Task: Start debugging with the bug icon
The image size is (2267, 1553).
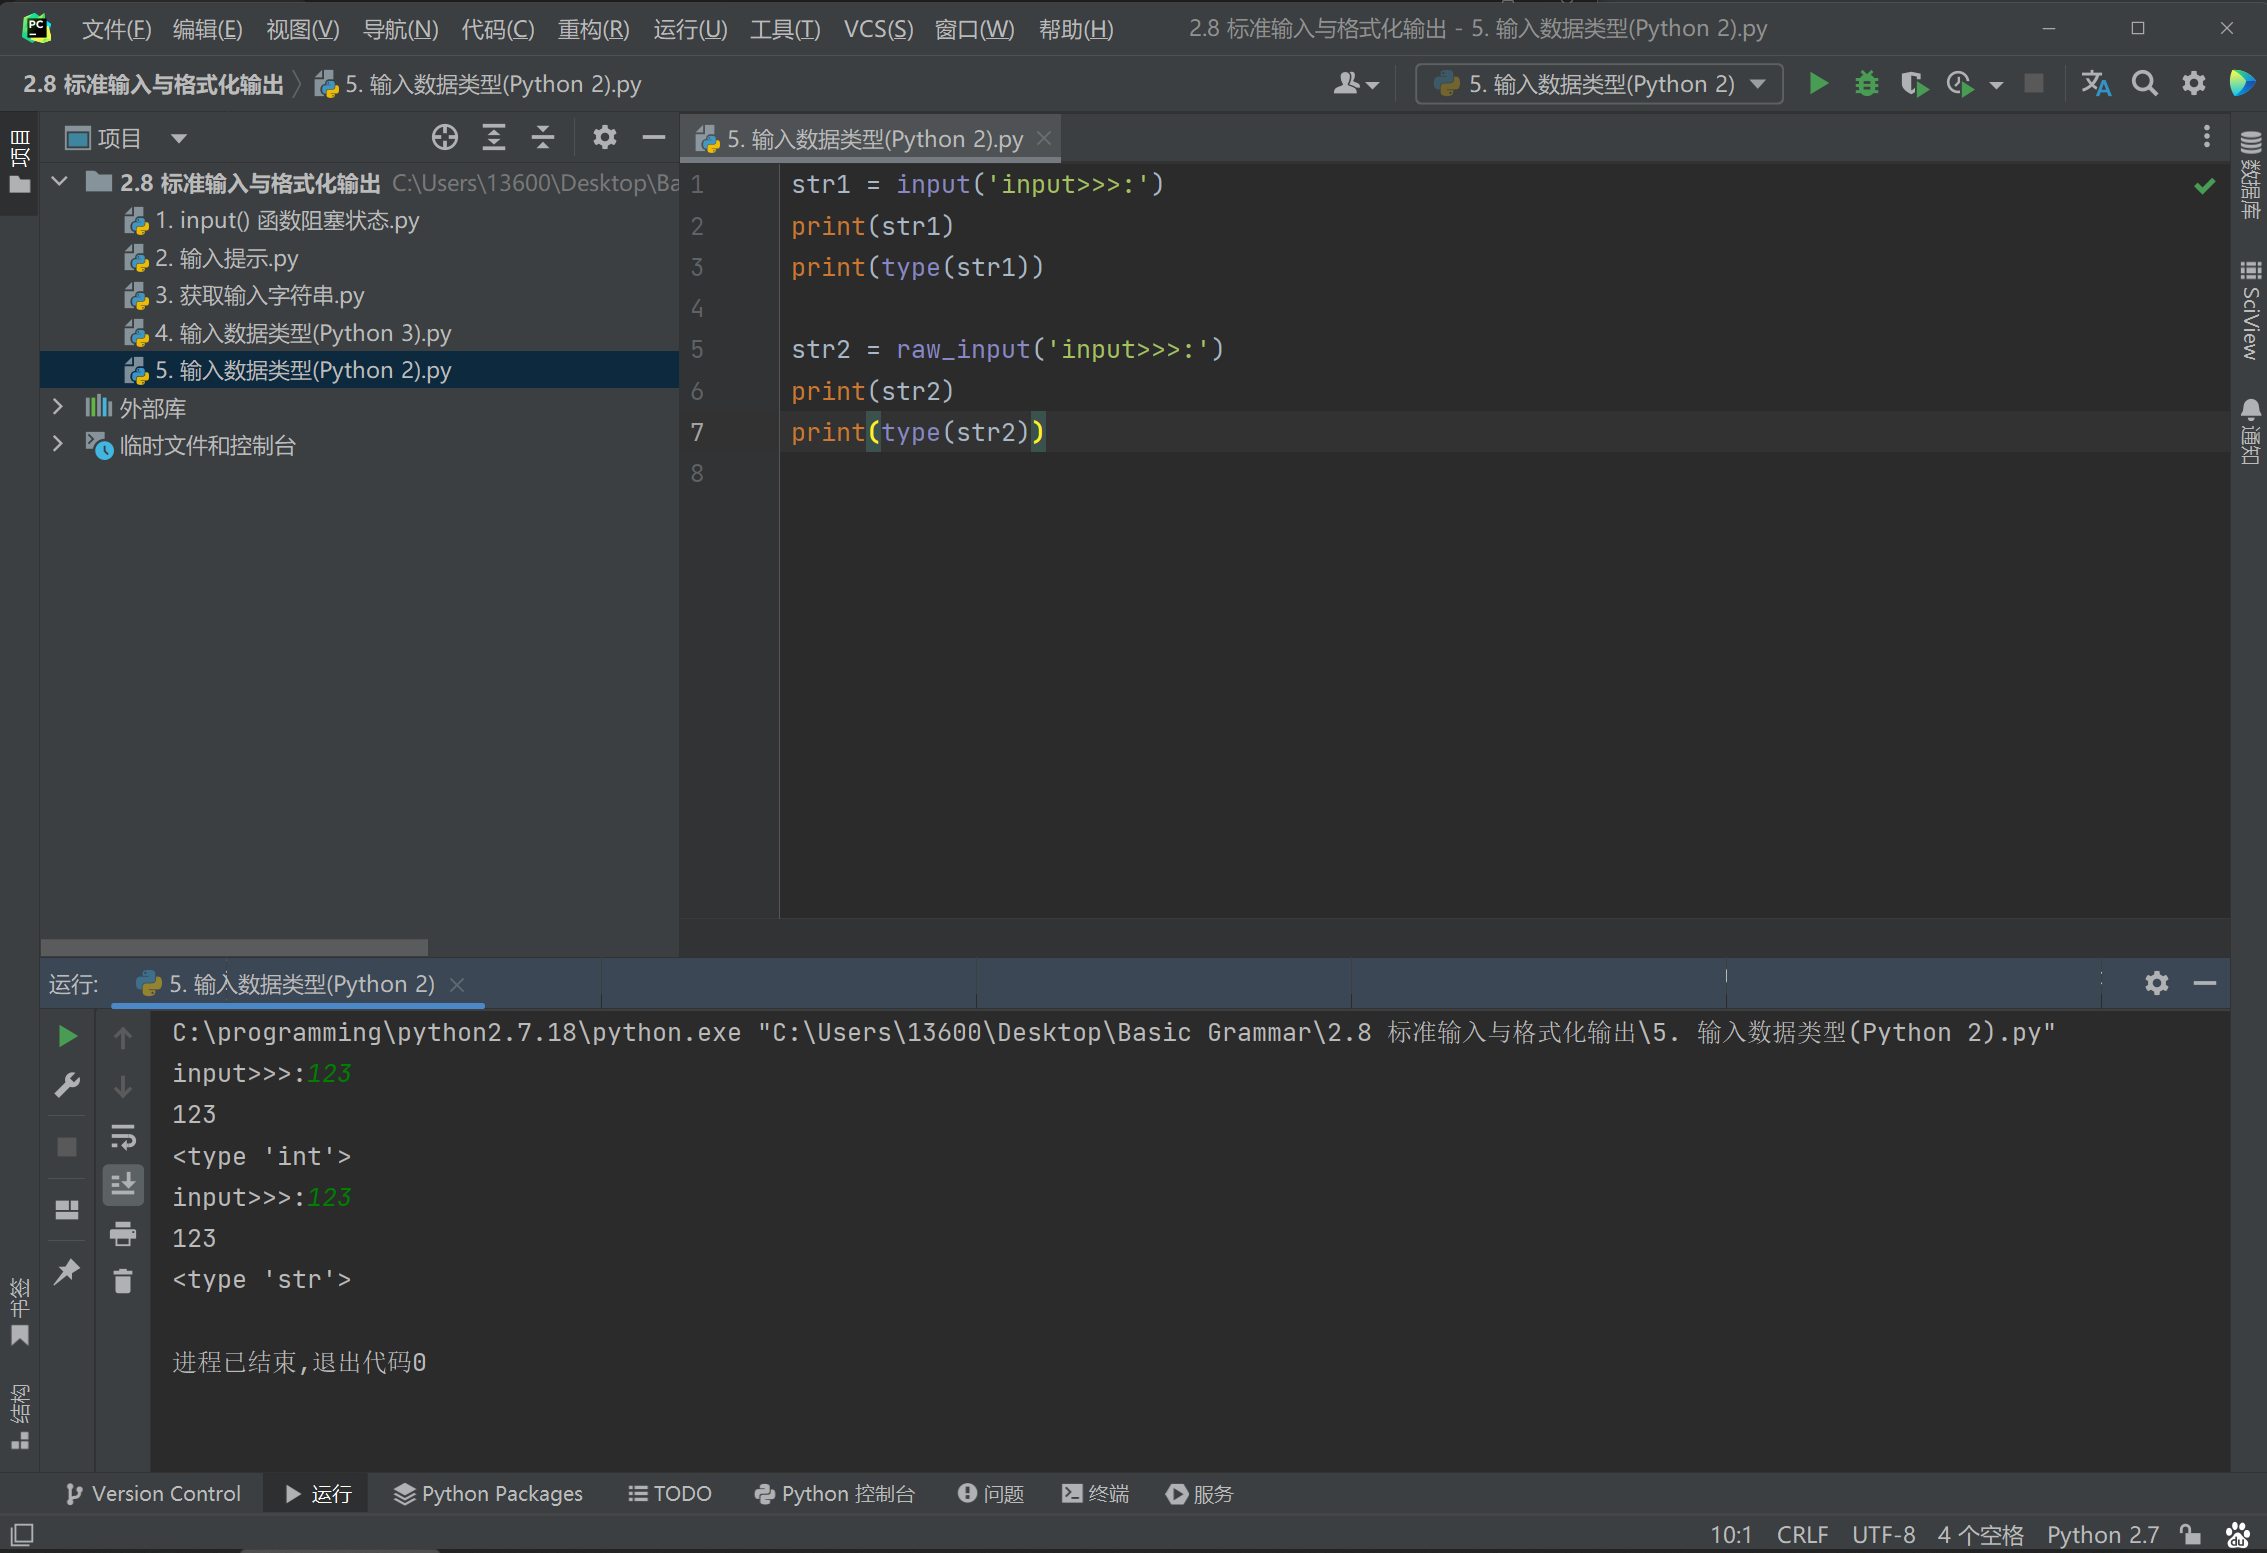Action: [1866, 84]
